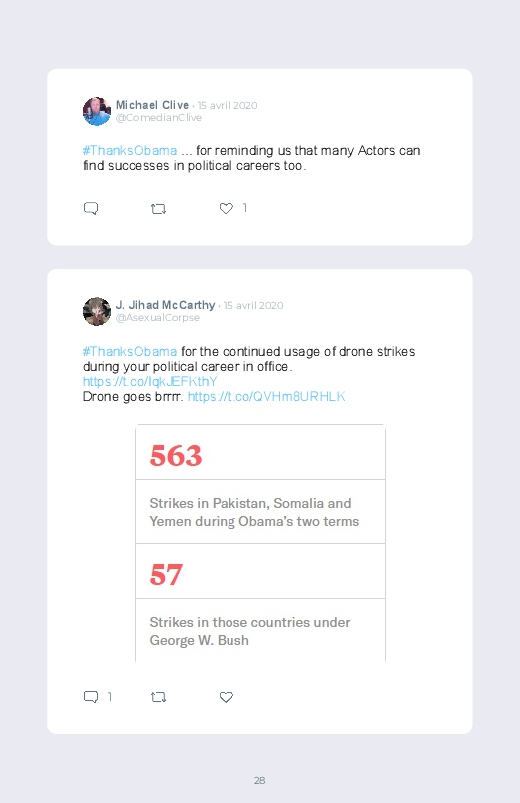
Task: Click the #ThanksObama hashtag in Michael Clive's tweet
Action: click(x=130, y=151)
